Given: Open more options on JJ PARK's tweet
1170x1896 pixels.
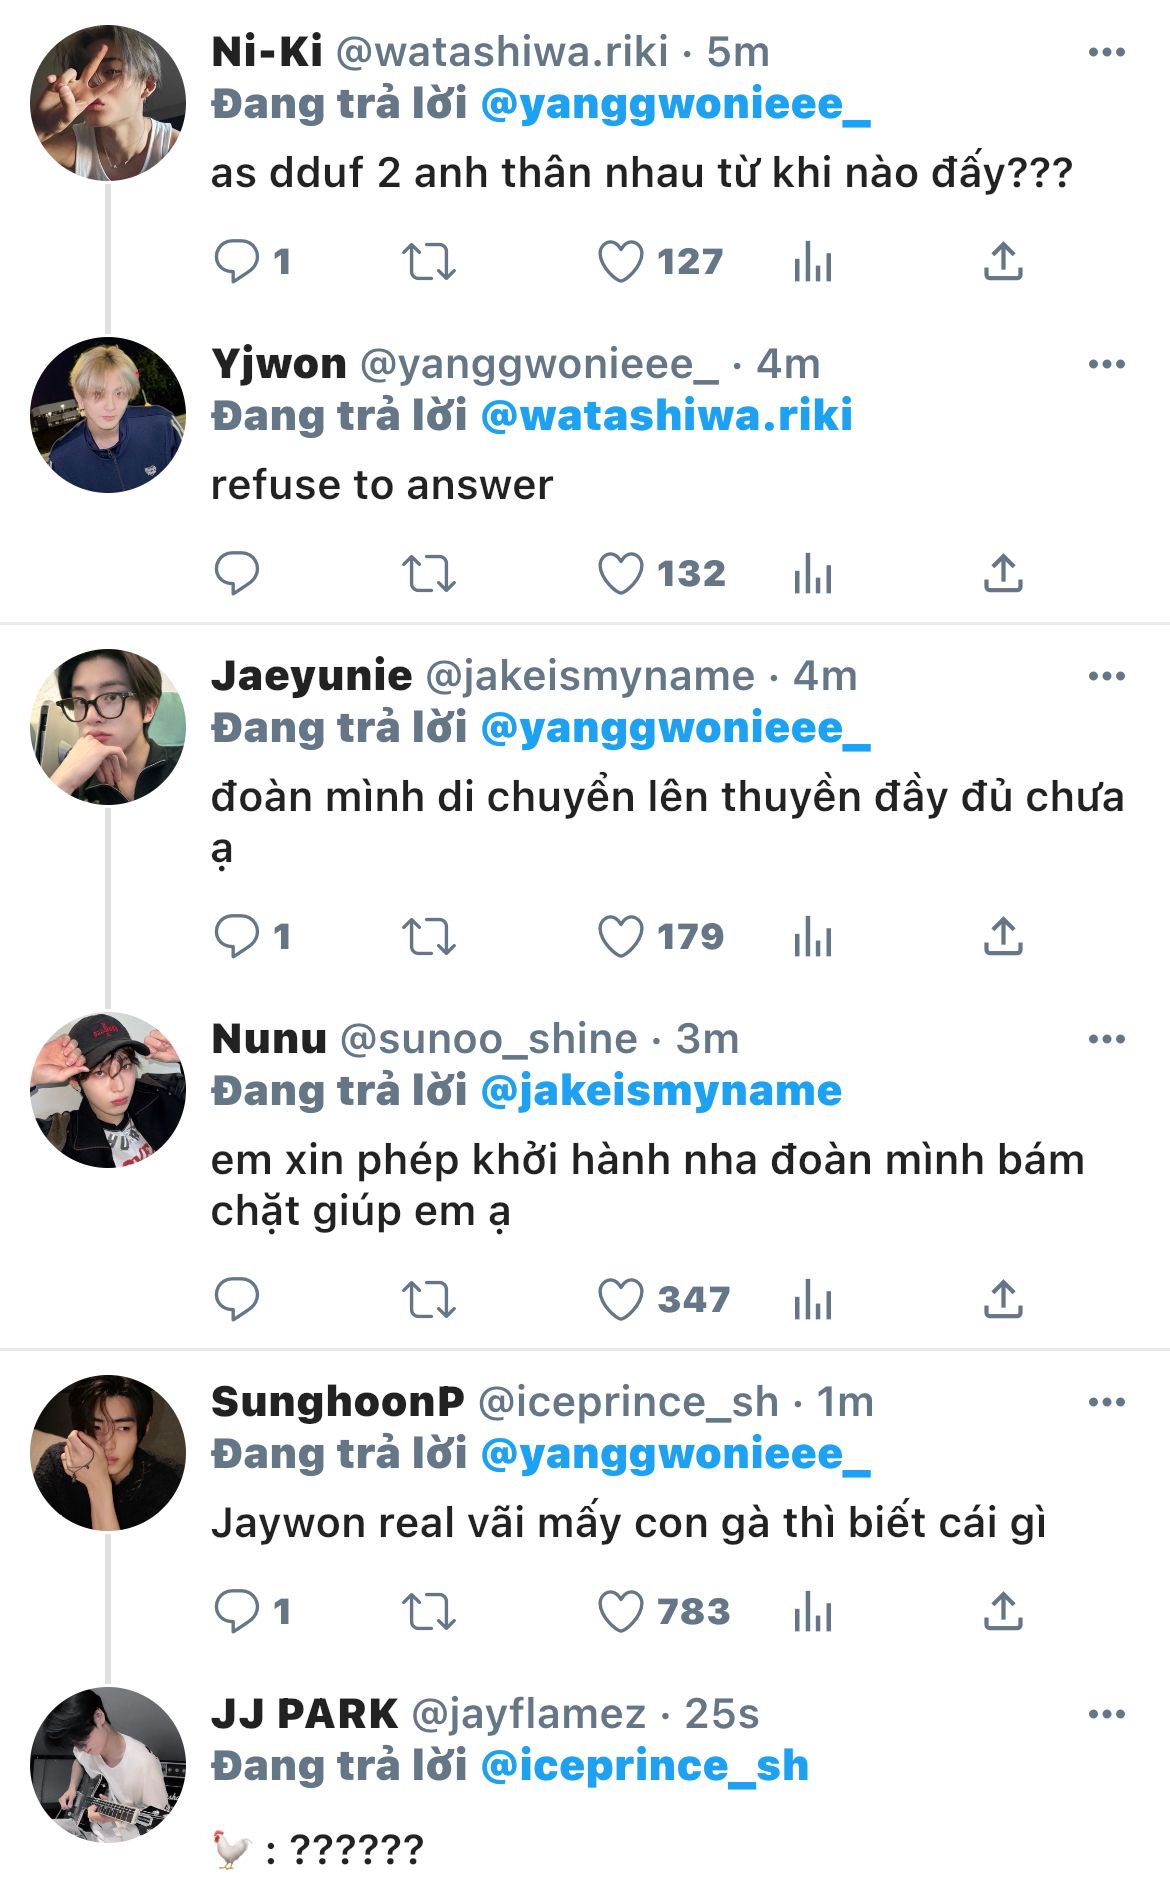Looking at the screenshot, I should 1106,1714.
